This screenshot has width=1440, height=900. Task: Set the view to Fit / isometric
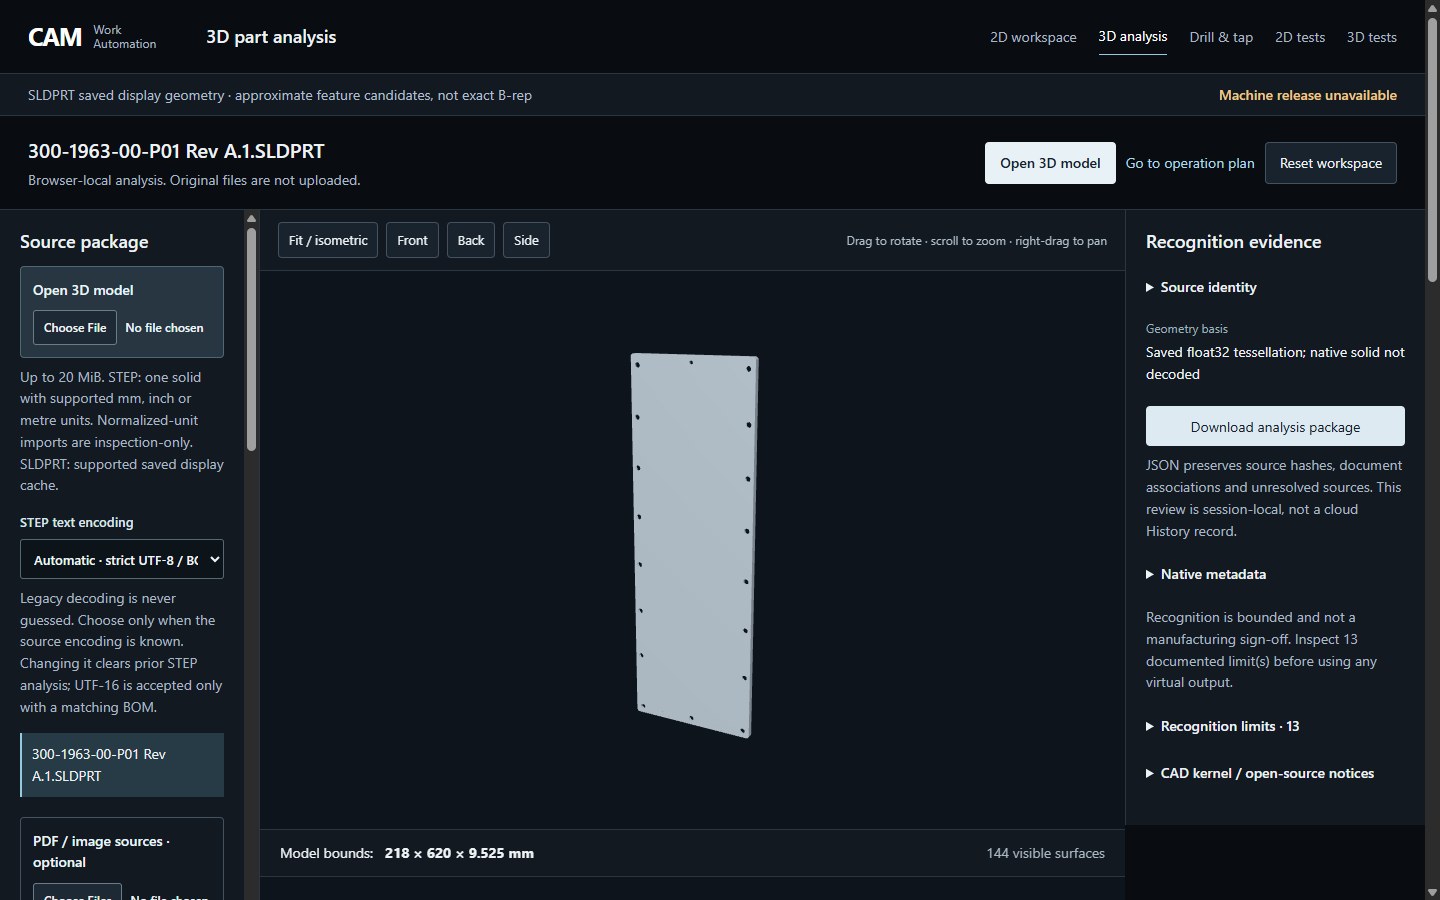click(328, 240)
